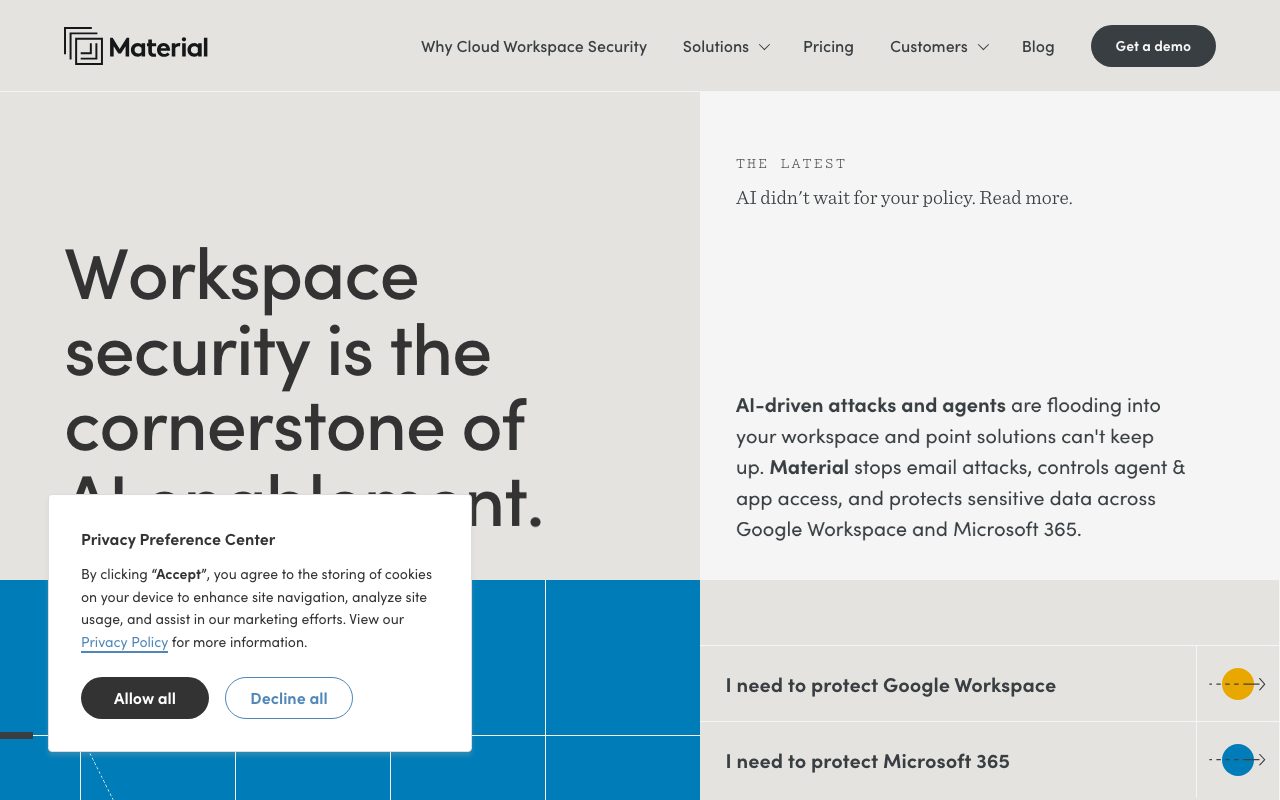Expand the Solutions dropdown chevron
This screenshot has width=1280, height=800.
click(764, 47)
